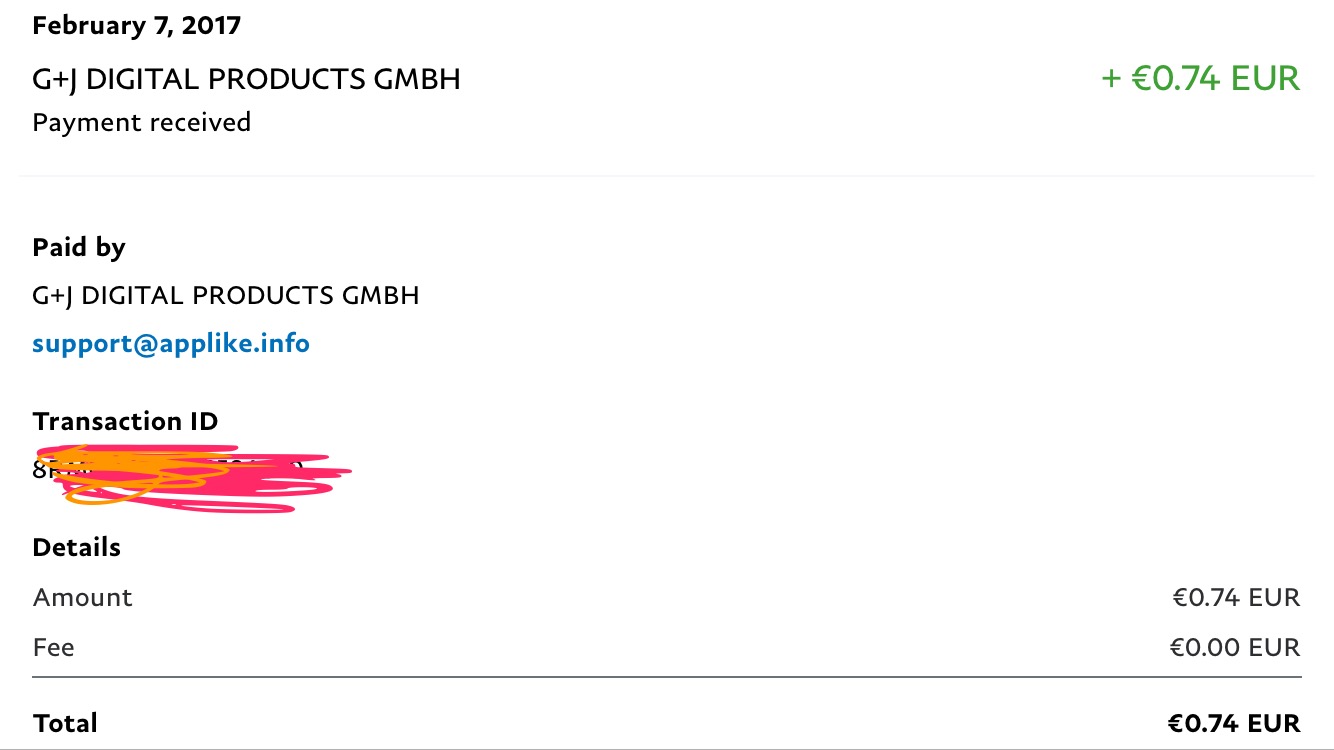
Task: Click the Details section heading
Action: [x=77, y=548]
